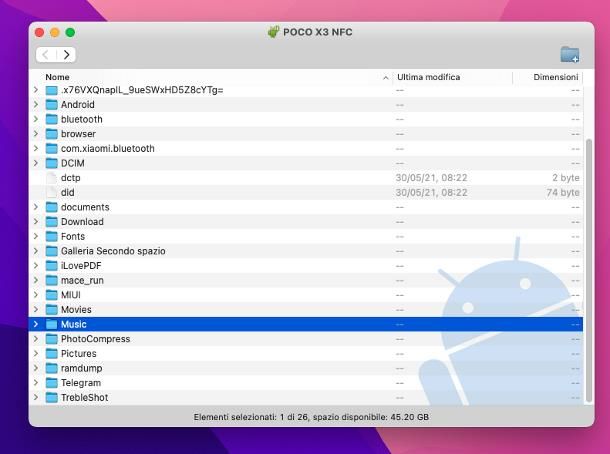Sort by the Dimensioni column header
610x454 pixels.
click(x=556, y=77)
